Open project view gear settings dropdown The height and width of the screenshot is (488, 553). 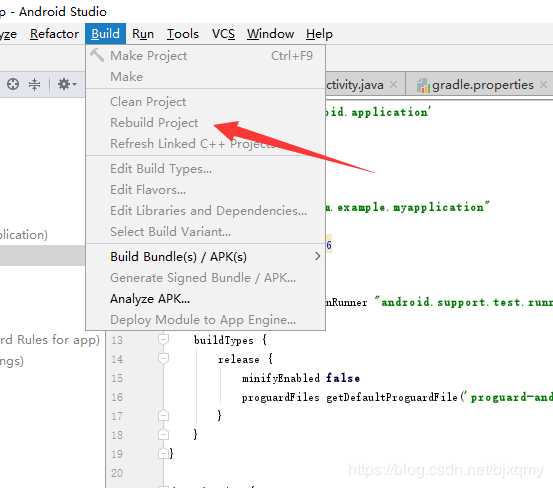67,84
